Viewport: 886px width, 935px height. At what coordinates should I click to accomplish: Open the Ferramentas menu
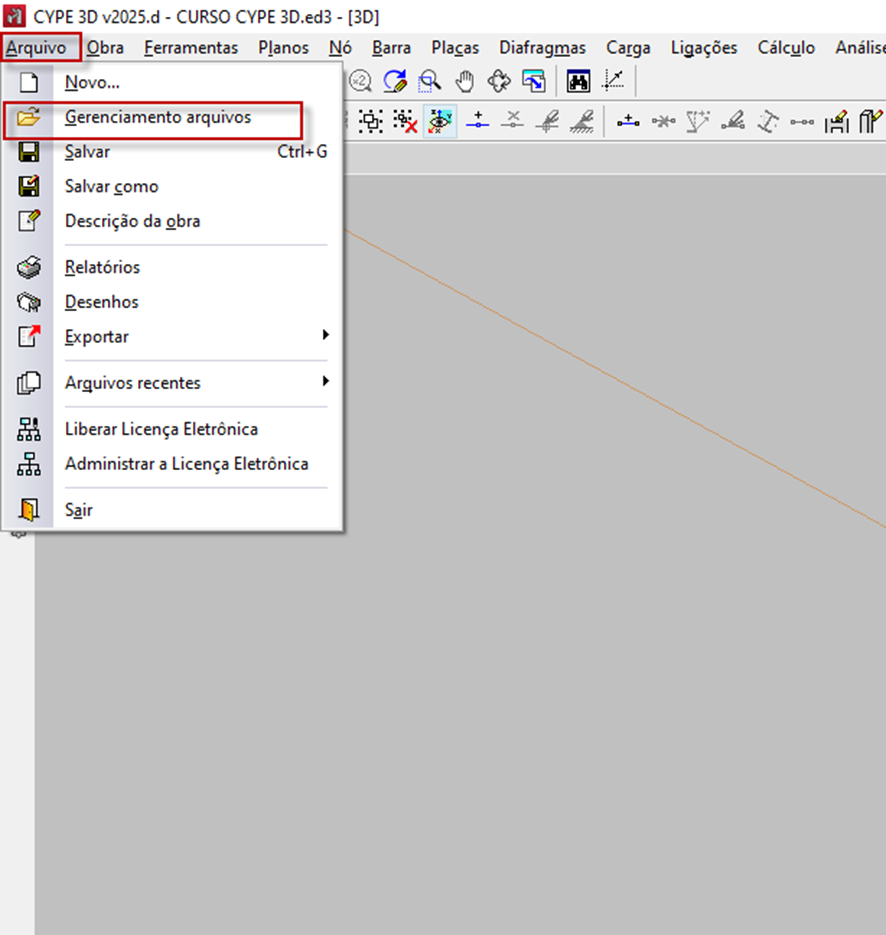(x=191, y=48)
